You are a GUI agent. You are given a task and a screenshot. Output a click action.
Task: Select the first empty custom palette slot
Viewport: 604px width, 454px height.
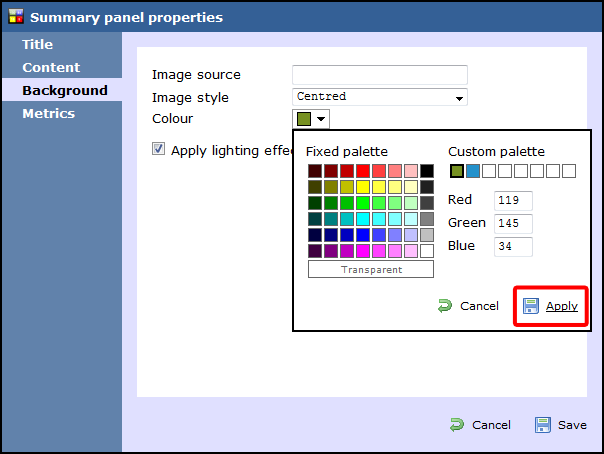pyautogui.click(x=489, y=171)
